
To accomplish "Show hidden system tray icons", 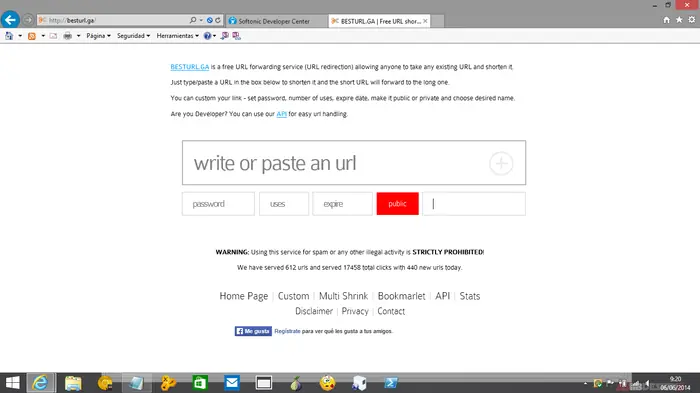I will click(585, 383).
